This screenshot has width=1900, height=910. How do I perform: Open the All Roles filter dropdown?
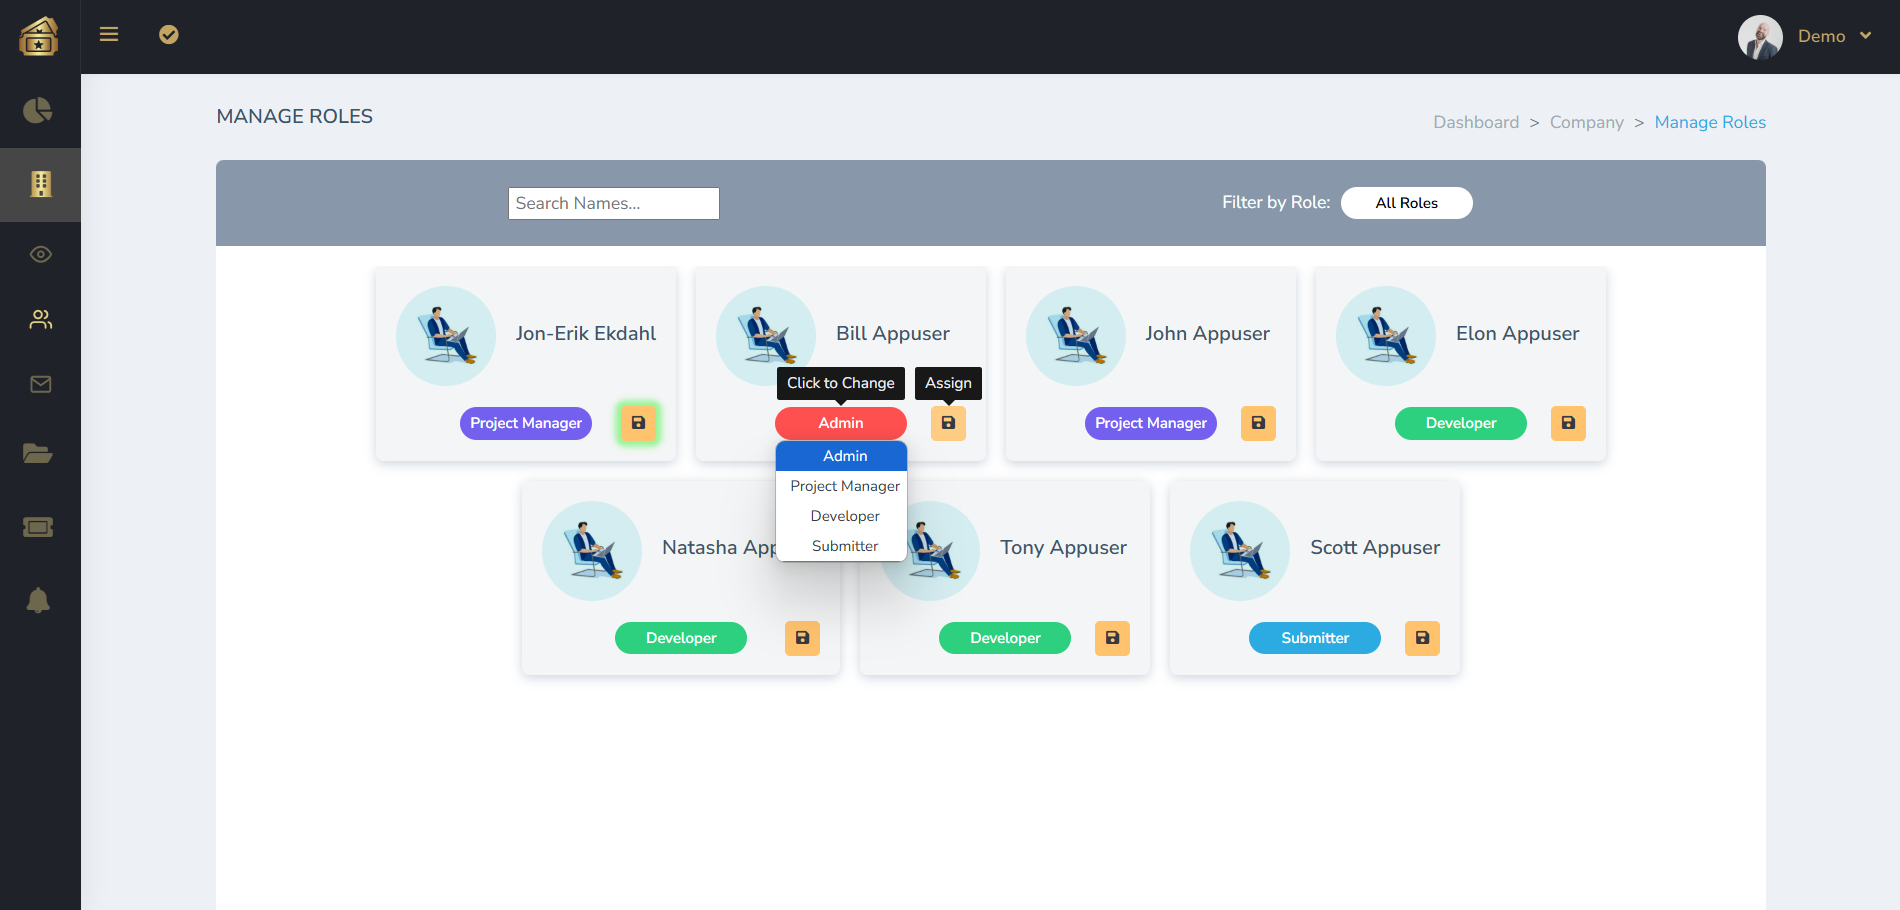[x=1406, y=203]
